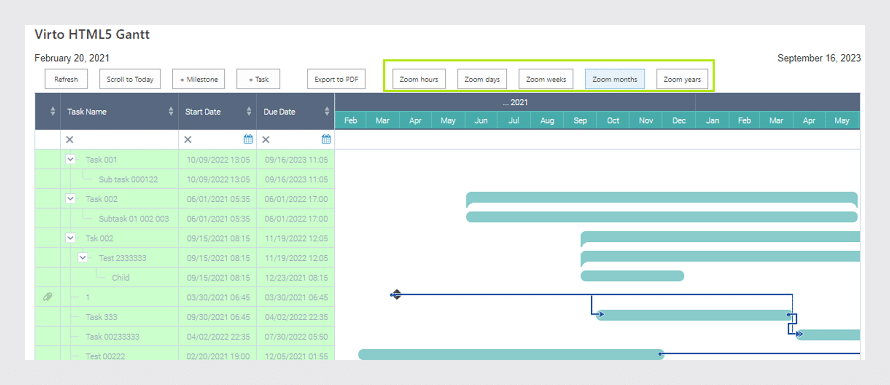This screenshot has height=385, width=890.
Task: Clear the Task Name filter
Action: pos(70,140)
